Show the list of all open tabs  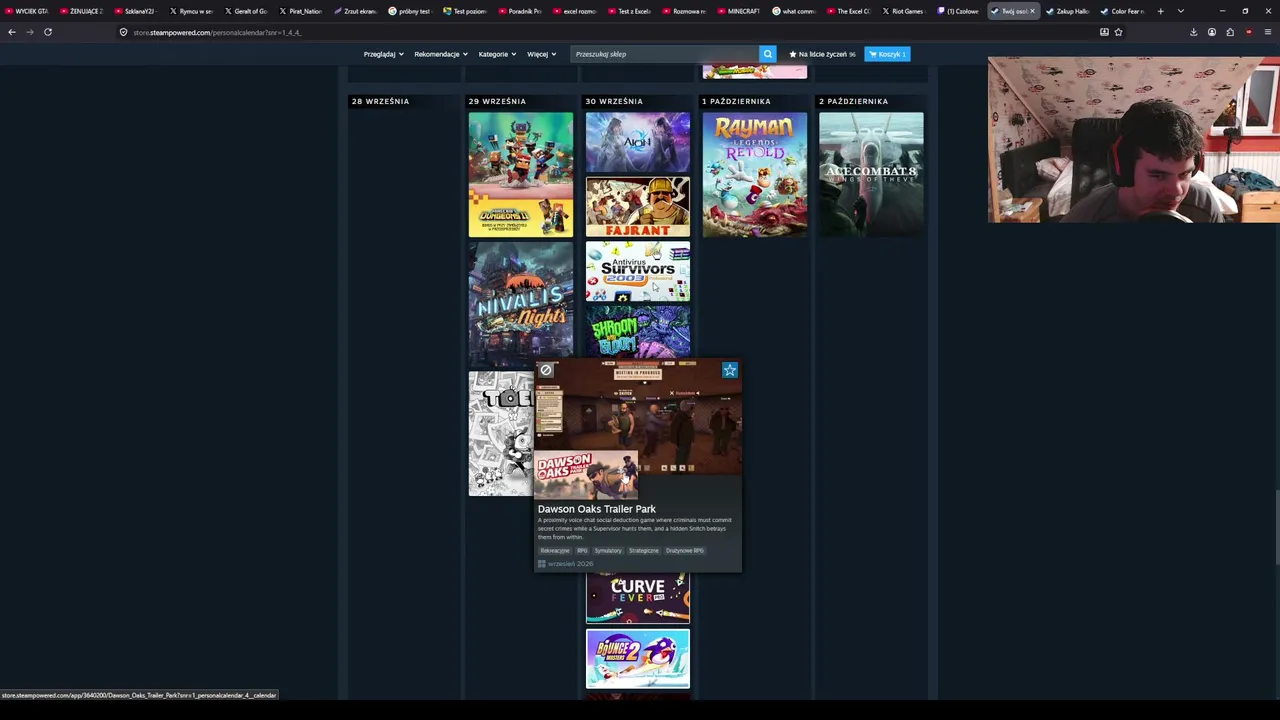[x=1180, y=11]
